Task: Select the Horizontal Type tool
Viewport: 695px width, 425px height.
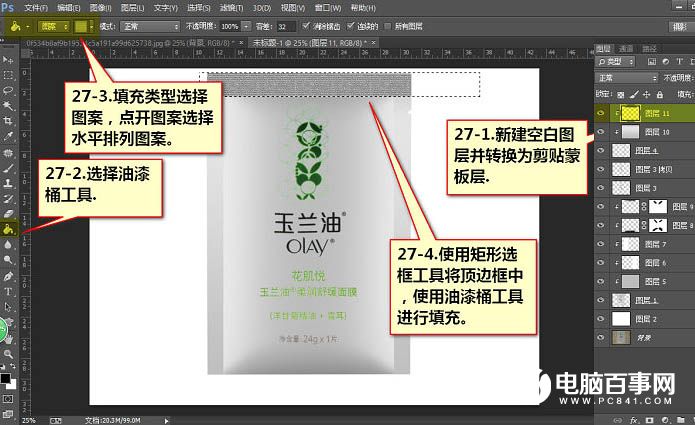Action: 8,292
